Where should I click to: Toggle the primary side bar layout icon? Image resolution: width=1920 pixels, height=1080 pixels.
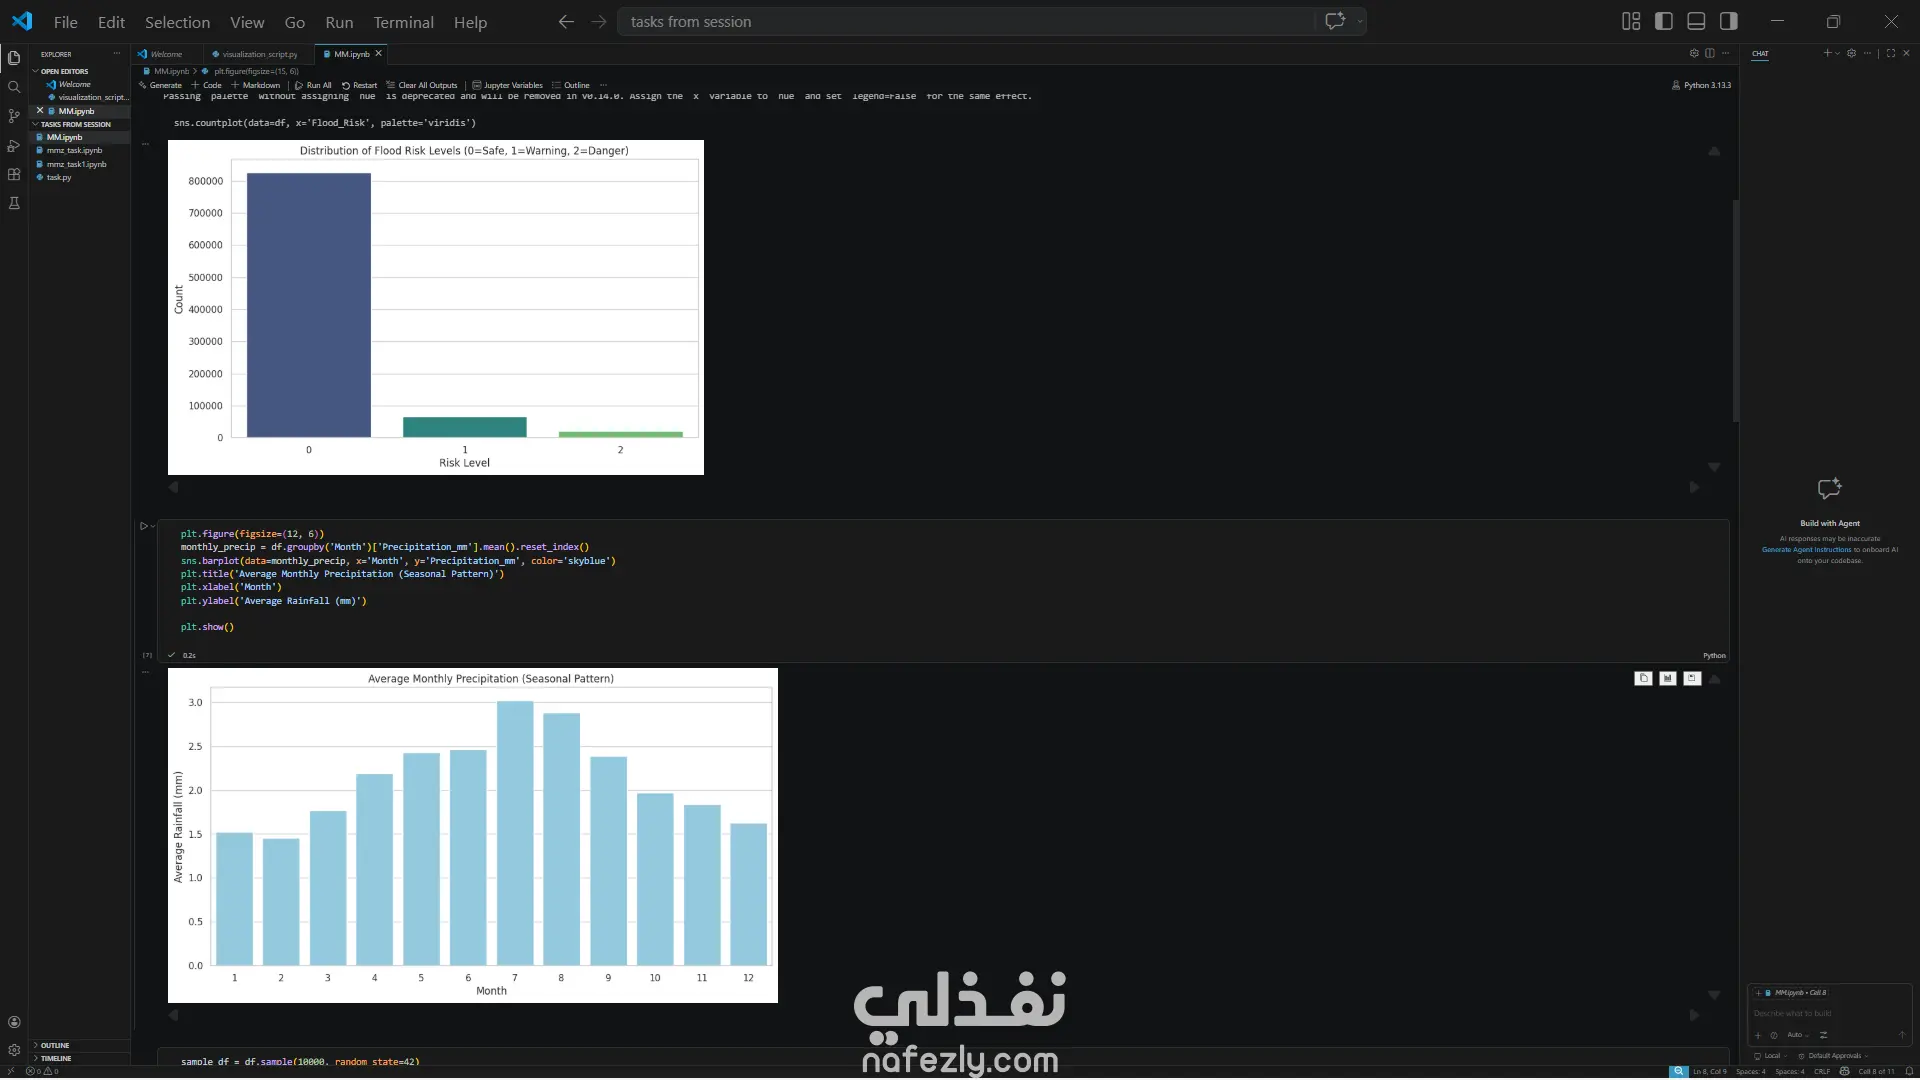tap(1664, 21)
